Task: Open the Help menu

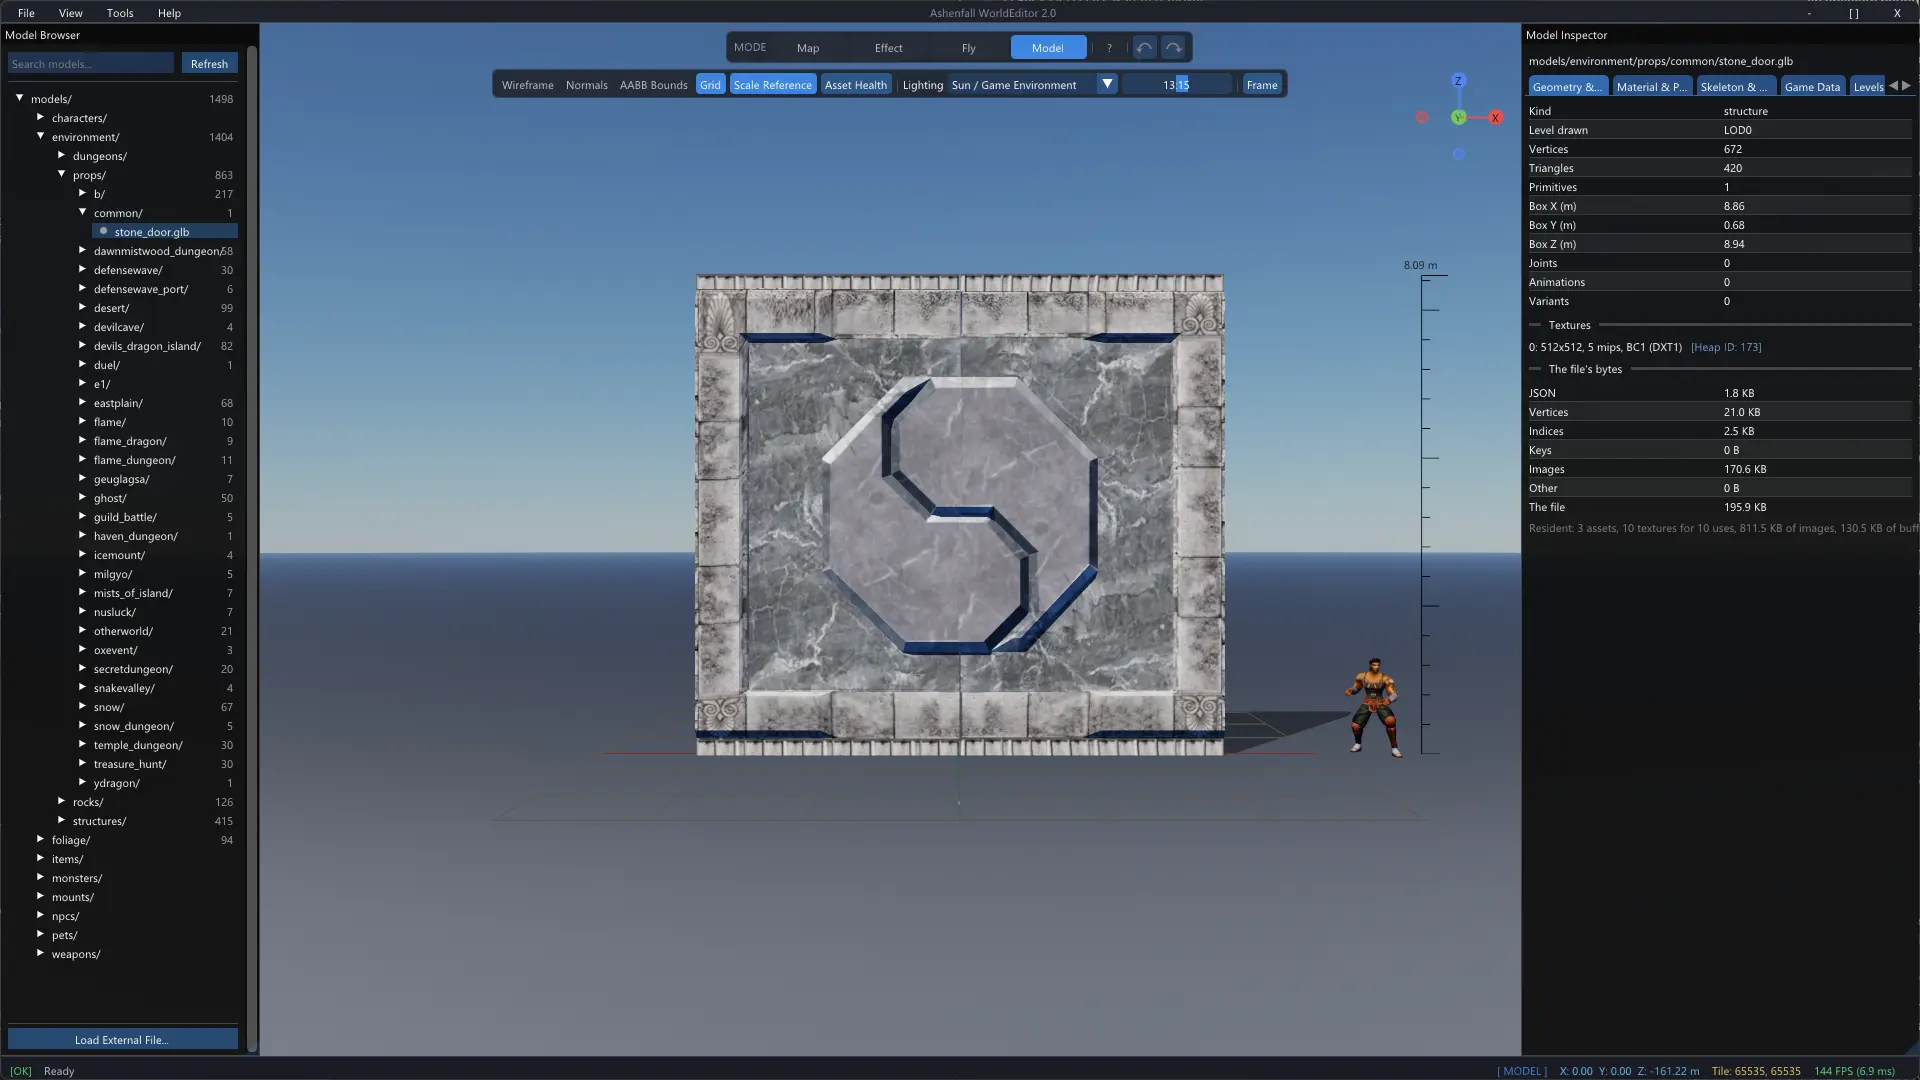Action: [169, 13]
